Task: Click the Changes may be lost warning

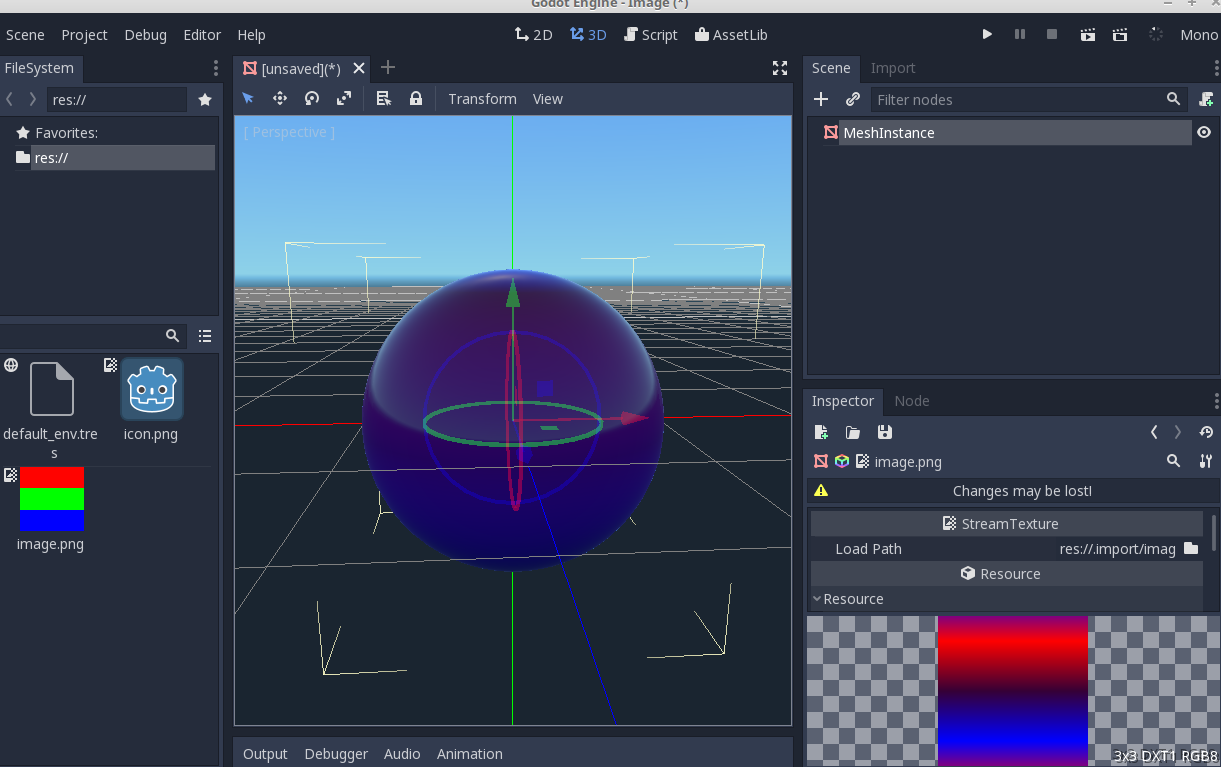Action: point(1012,491)
